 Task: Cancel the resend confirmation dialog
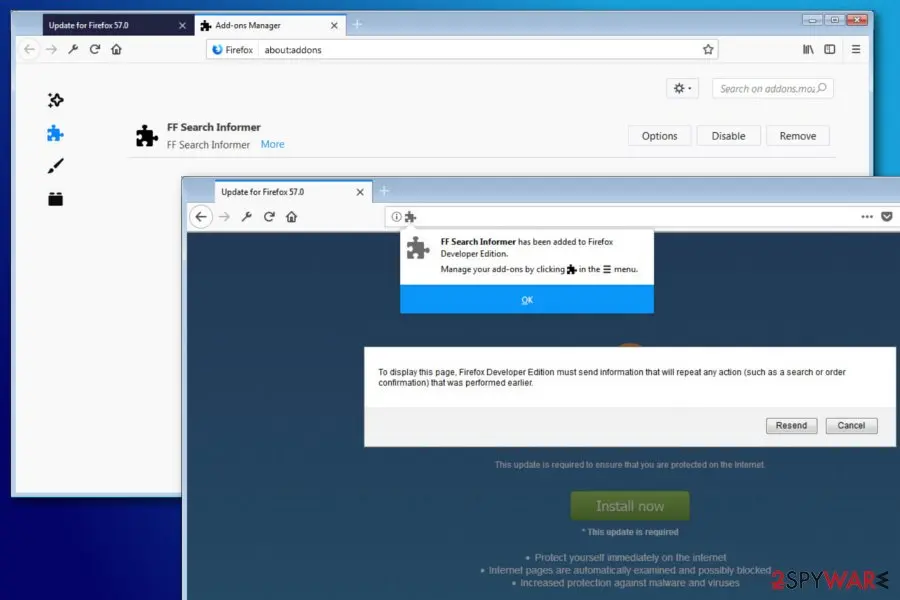[x=851, y=425]
